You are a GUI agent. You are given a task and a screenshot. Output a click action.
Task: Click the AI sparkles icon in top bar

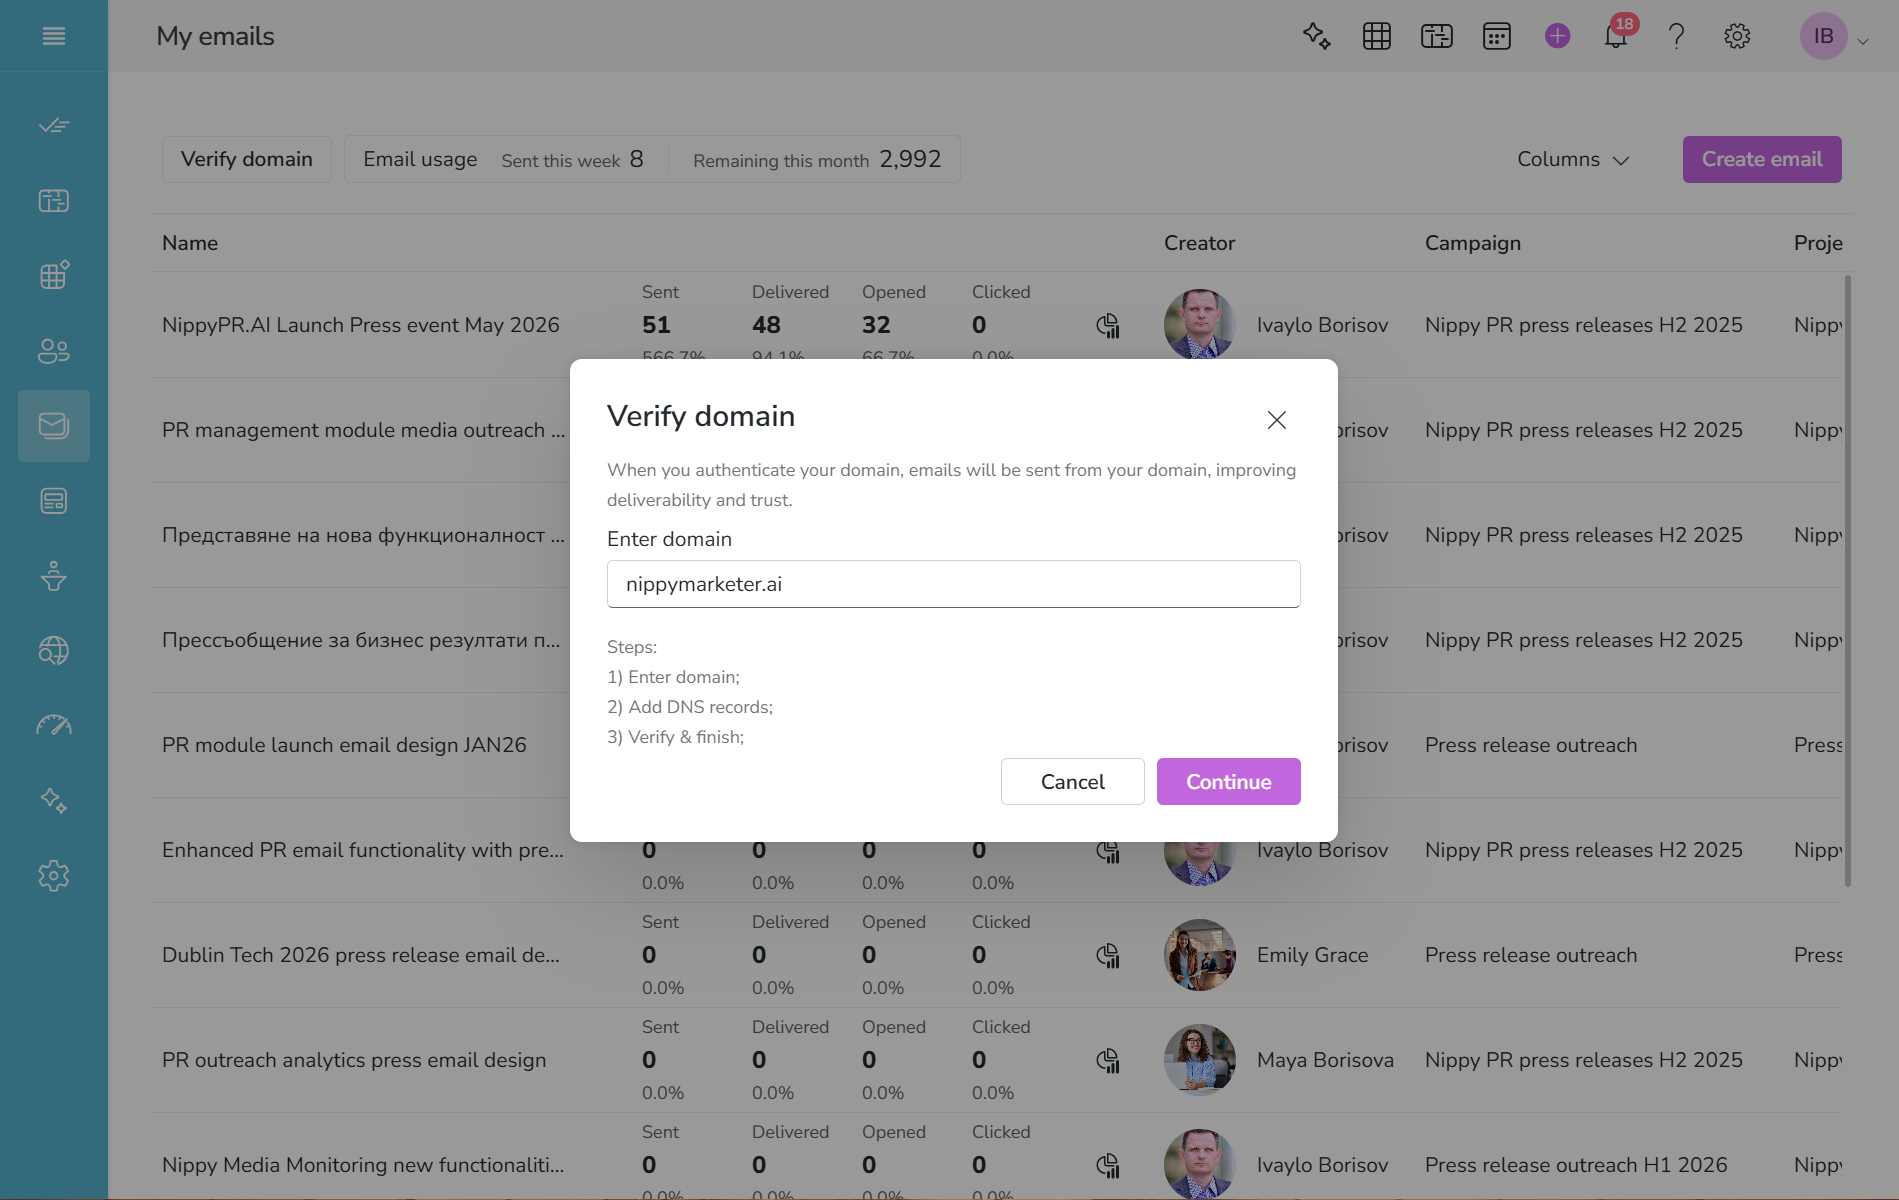coord(1317,36)
